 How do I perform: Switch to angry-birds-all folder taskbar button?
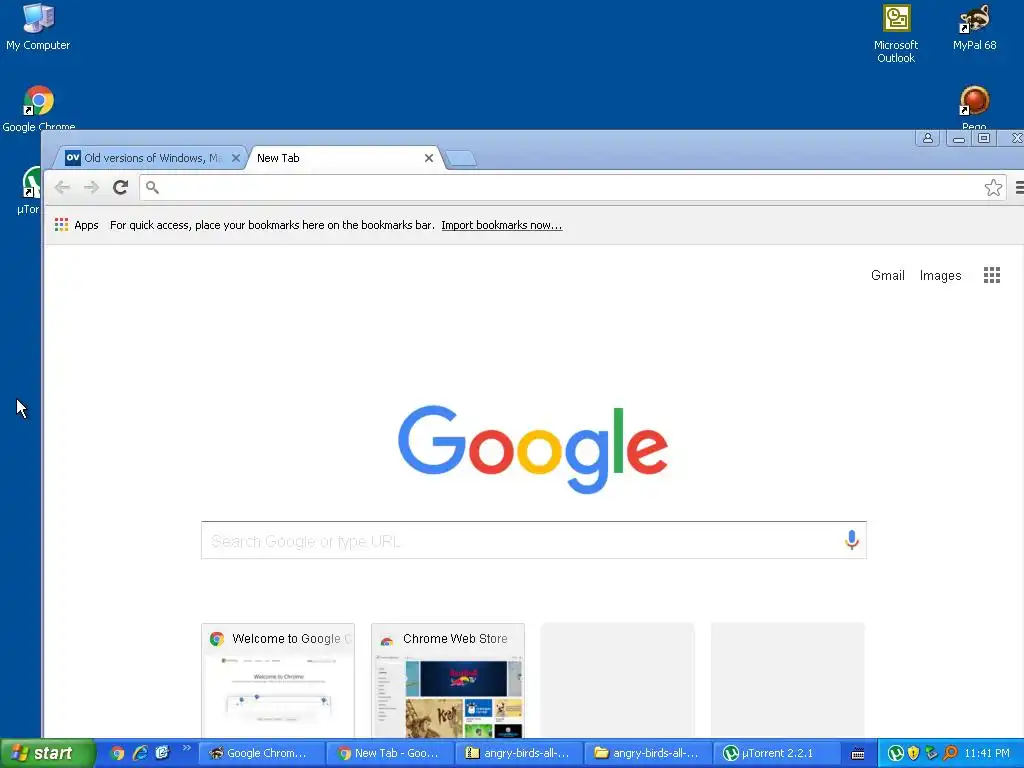click(x=648, y=754)
